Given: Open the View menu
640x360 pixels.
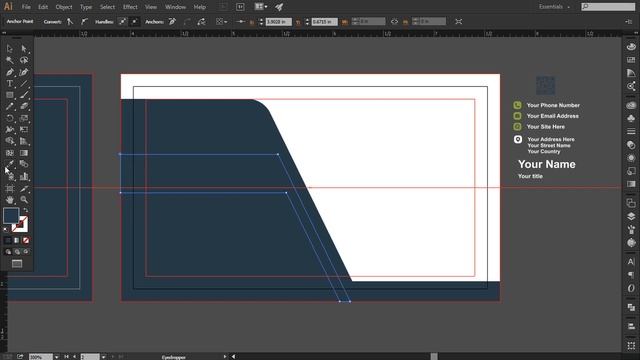Looking at the screenshot, I should point(151,7).
